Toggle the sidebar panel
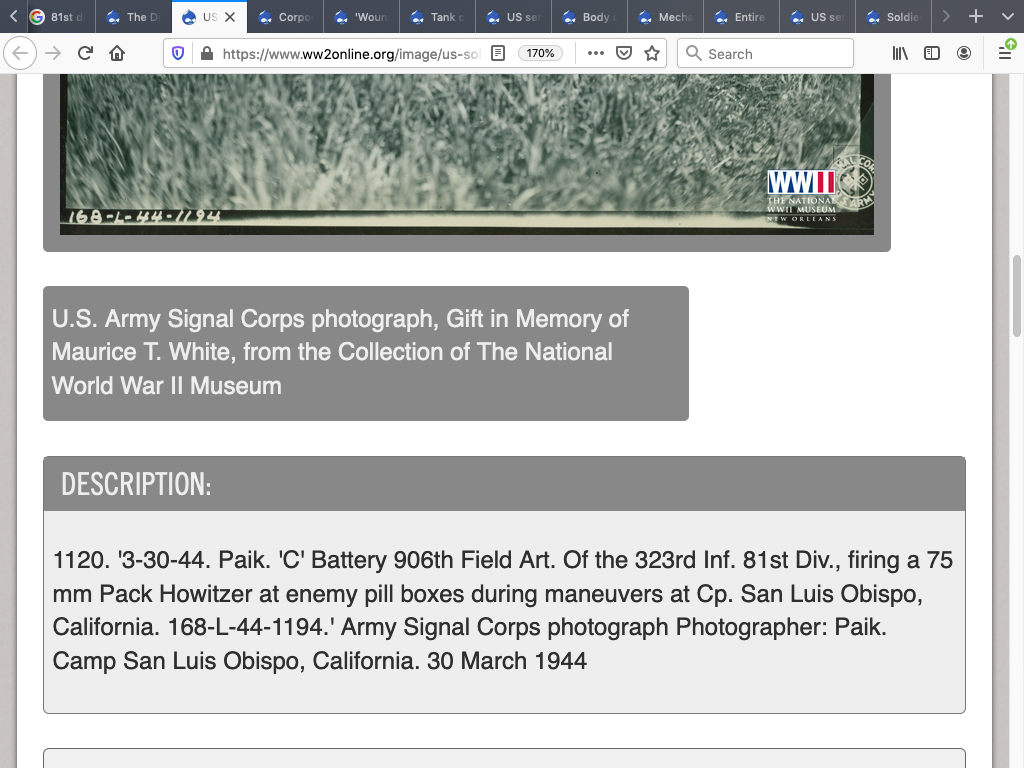The image size is (1024, 768). tap(932, 54)
